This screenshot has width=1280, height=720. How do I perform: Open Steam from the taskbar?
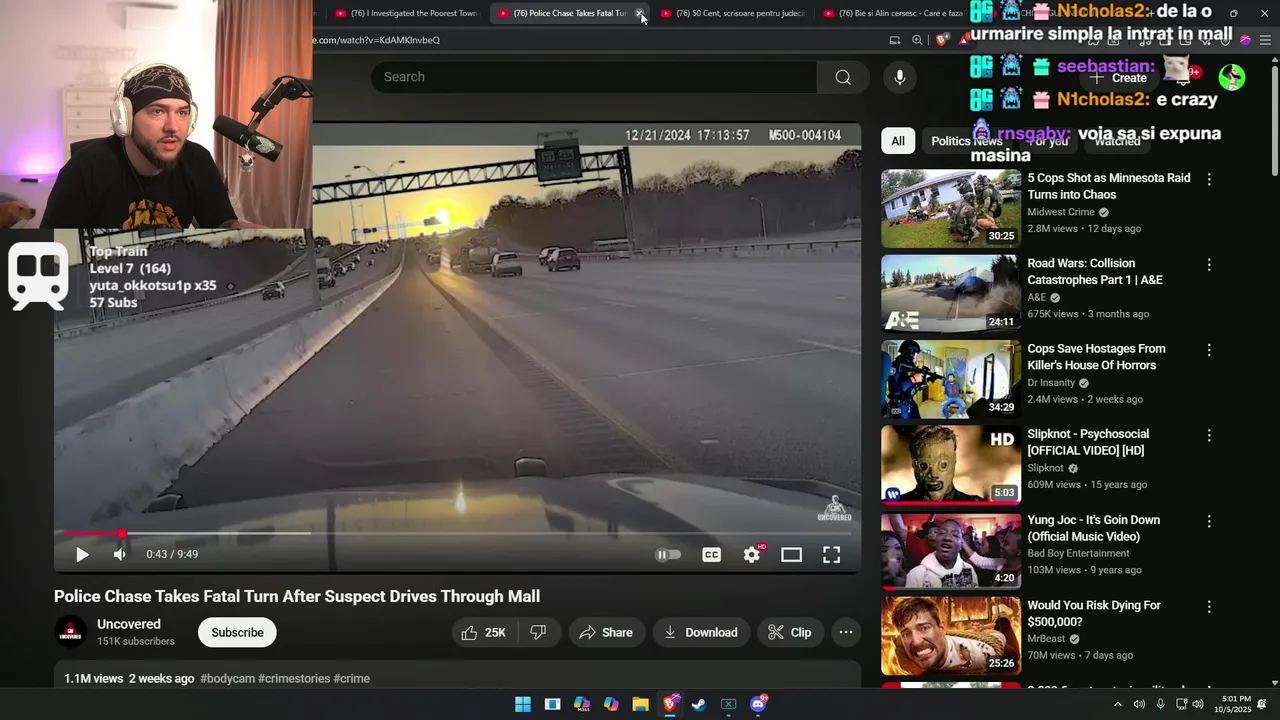click(x=699, y=704)
